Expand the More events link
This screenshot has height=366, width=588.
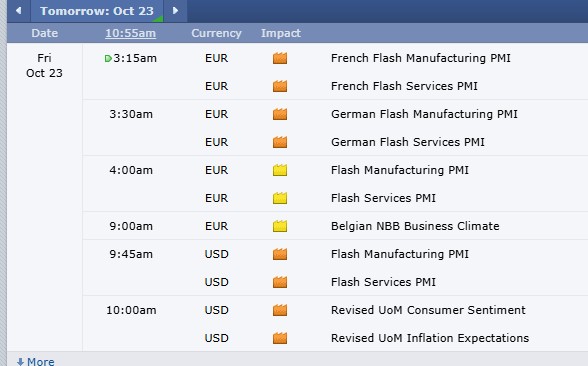[36, 362]
